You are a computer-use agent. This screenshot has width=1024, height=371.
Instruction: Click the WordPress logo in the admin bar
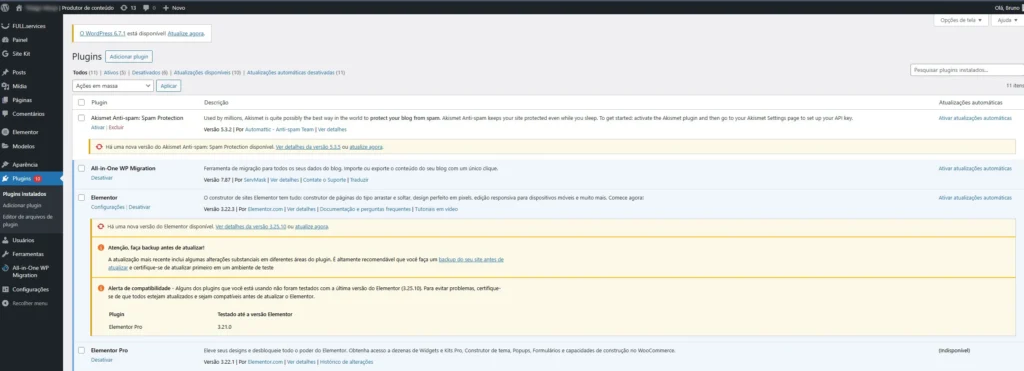tap(5, 7)
